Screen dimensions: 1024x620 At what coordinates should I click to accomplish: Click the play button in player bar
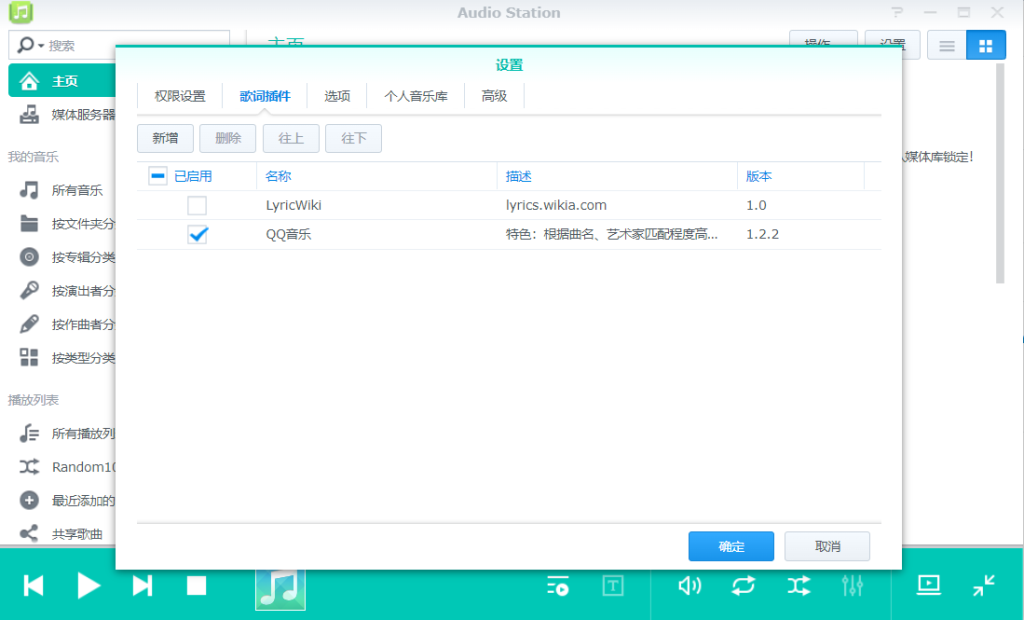[89, 585]
